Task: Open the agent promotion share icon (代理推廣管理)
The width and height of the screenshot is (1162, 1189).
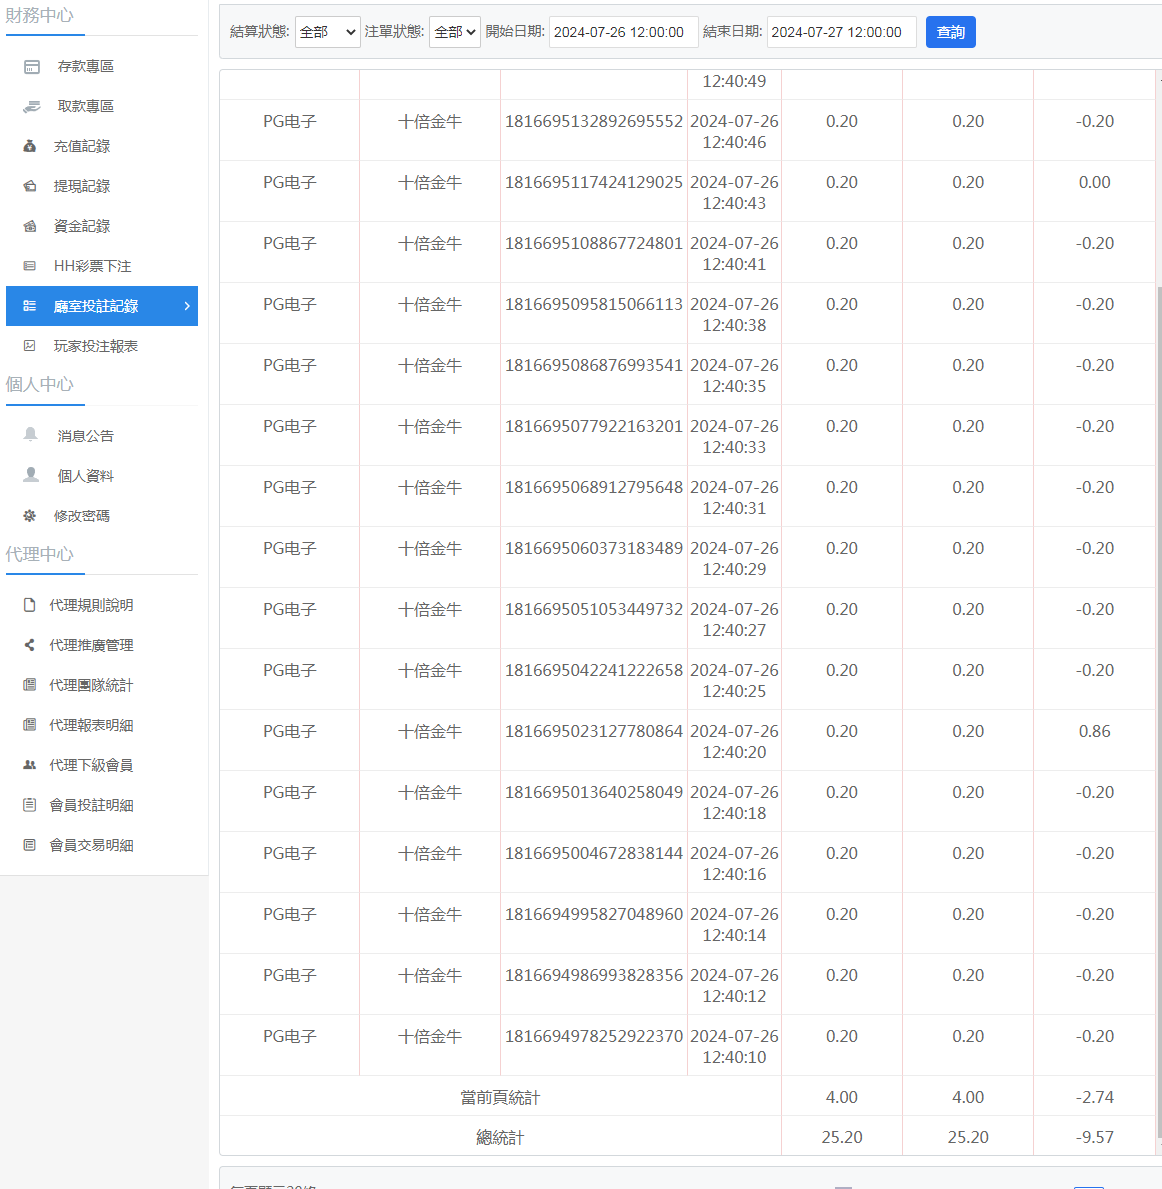Action: pos(30,645)
